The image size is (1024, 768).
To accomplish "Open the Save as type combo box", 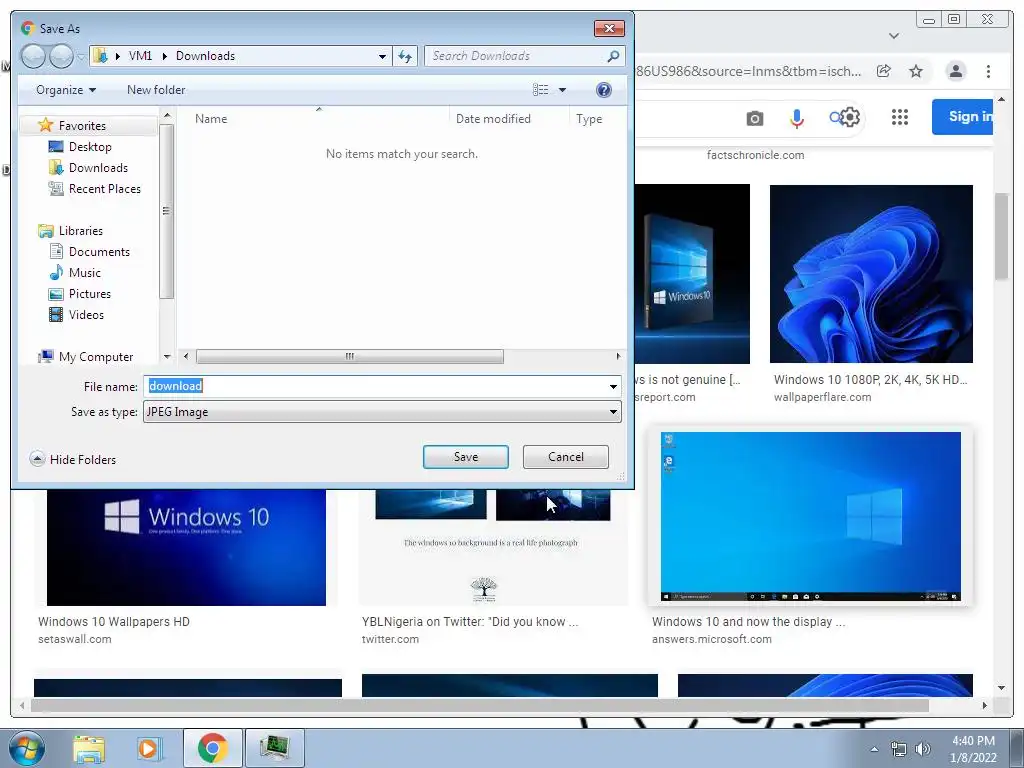I will click(382, 412).
